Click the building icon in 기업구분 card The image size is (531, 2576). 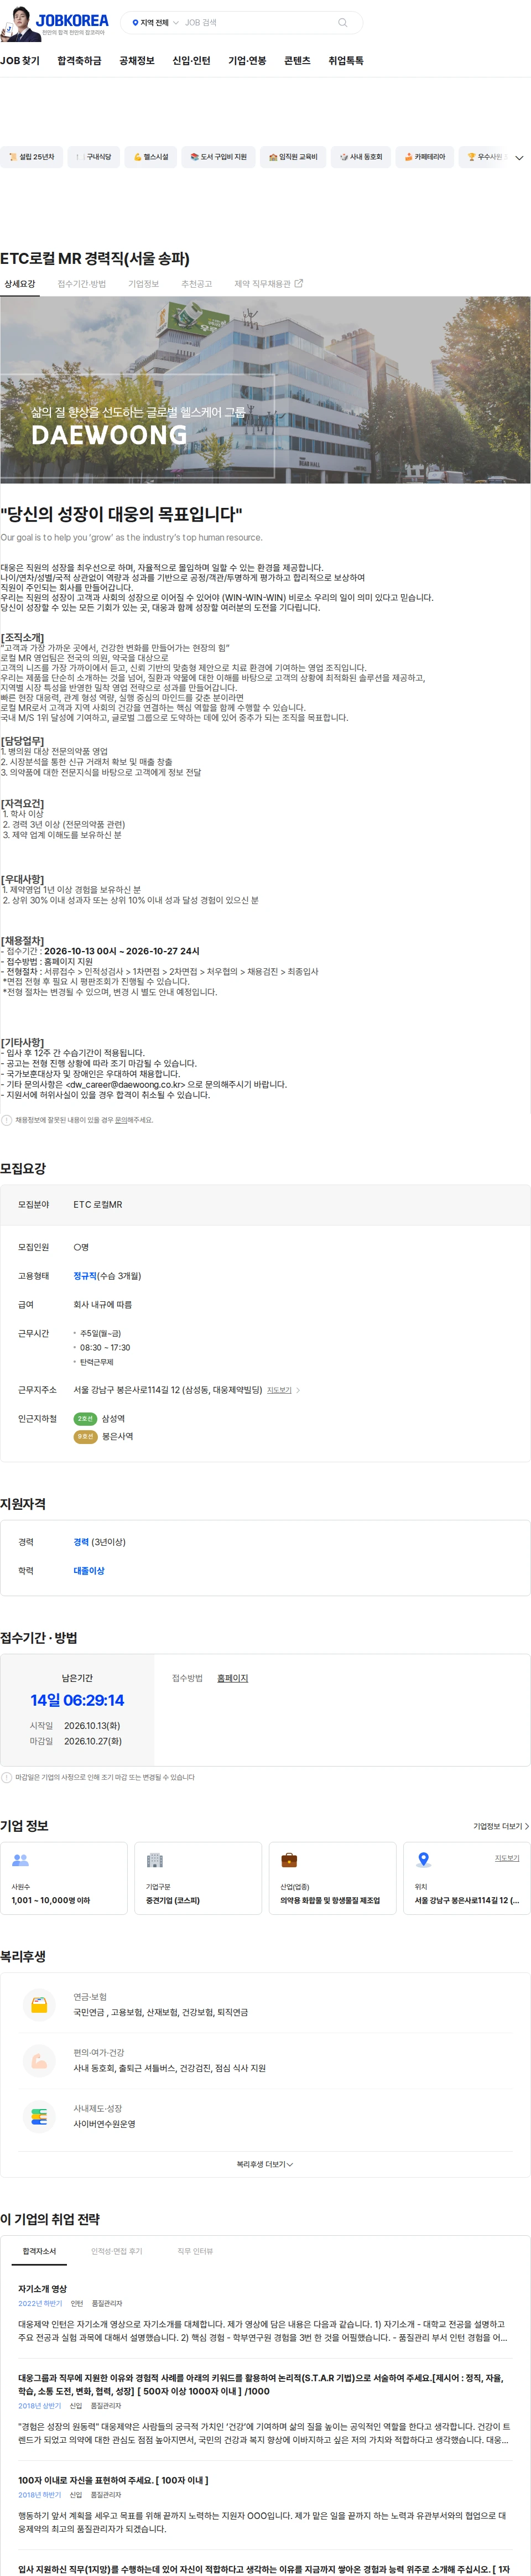[x=155, y=1860]
